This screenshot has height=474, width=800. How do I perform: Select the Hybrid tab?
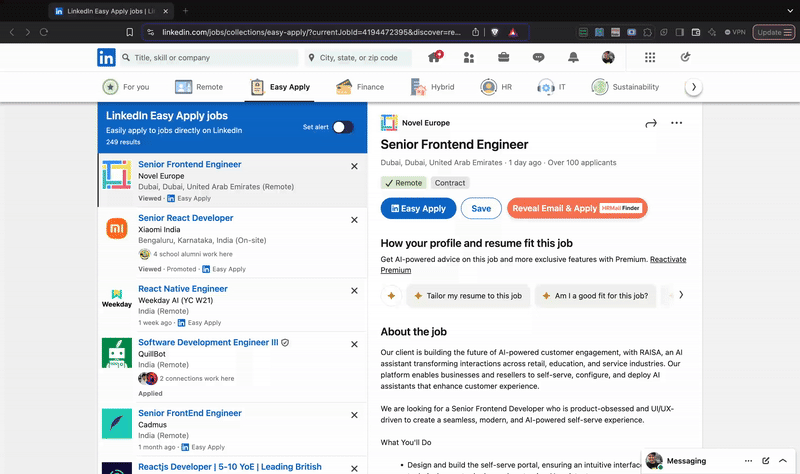[432, 87]
